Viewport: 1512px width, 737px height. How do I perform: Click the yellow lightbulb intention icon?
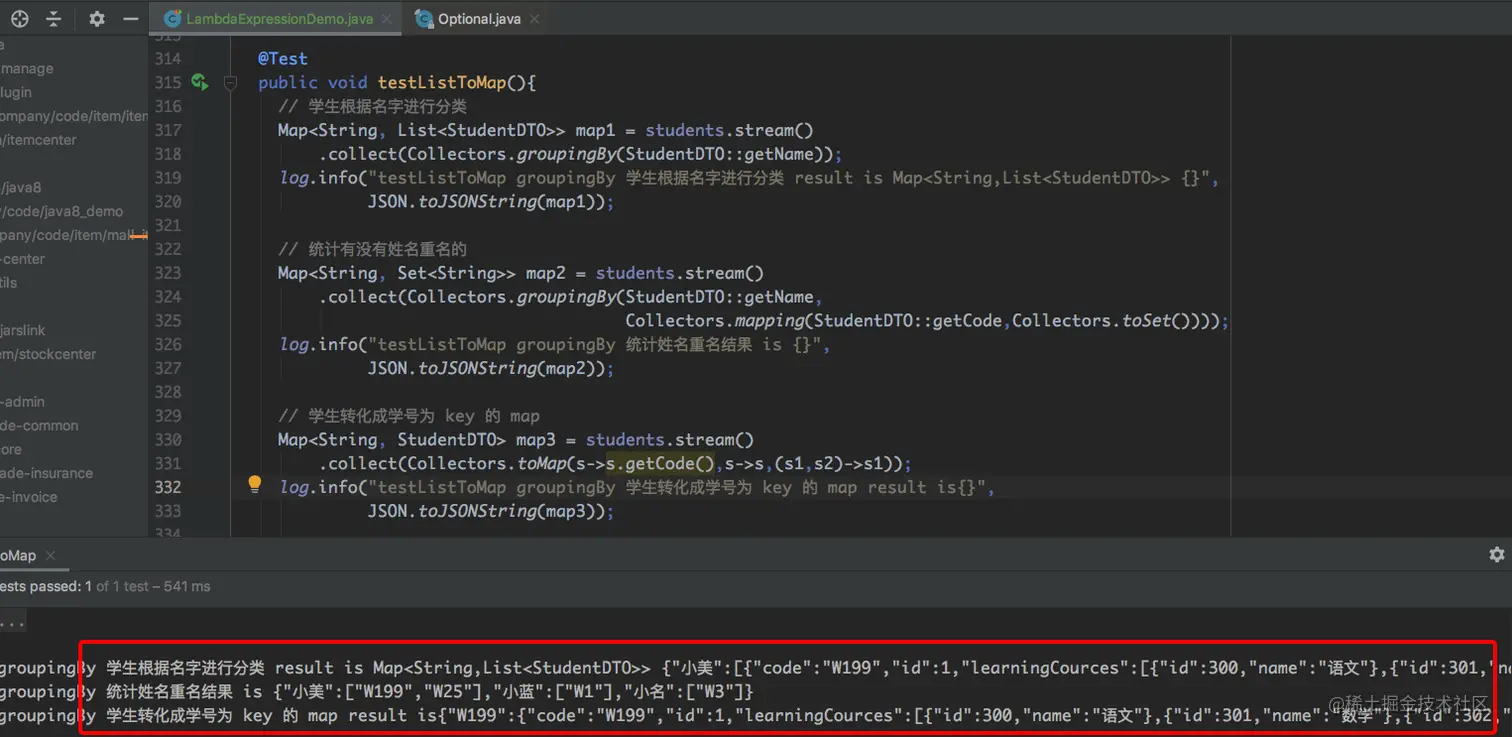(x=255, y=485)
